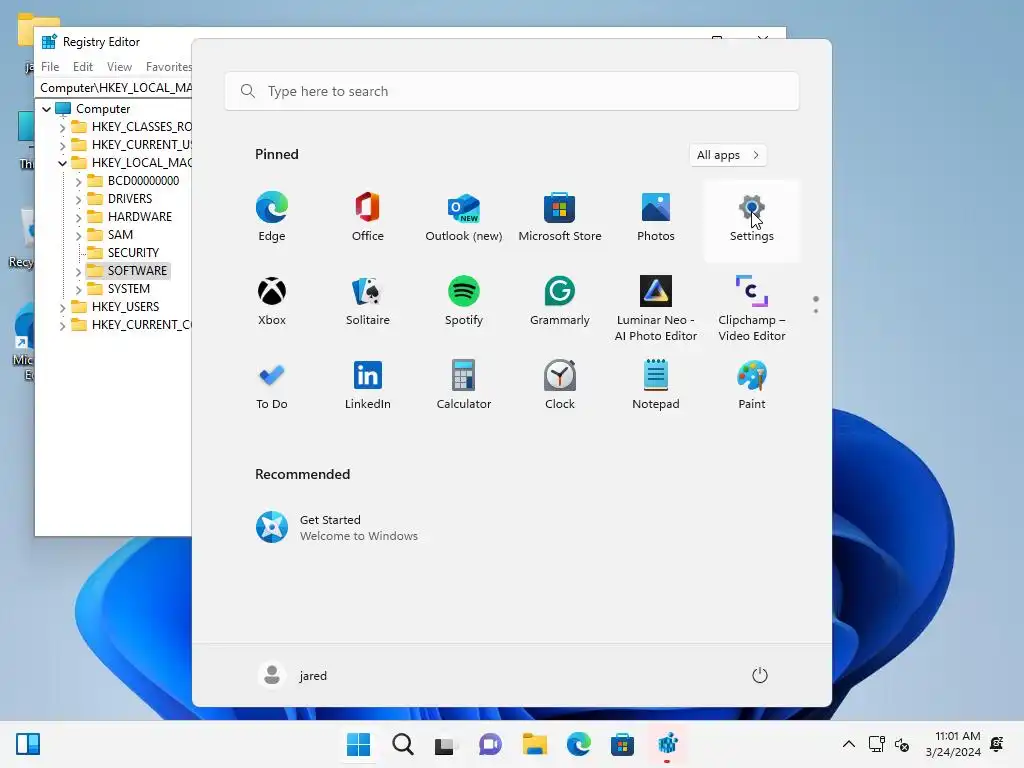The width and height of the screenshot is (1024, 768).
Task: Collapse HKEY_LOCAL_MACHINE node arrow
Action: tap(62, 163)
